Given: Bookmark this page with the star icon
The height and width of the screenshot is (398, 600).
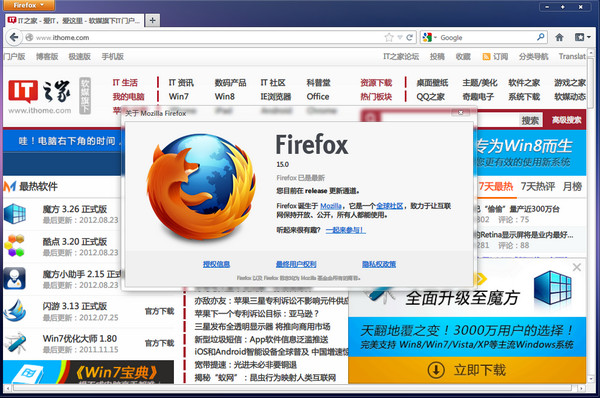Looking at the screenshot, I should pyautogui.click(x=389, y=38).
